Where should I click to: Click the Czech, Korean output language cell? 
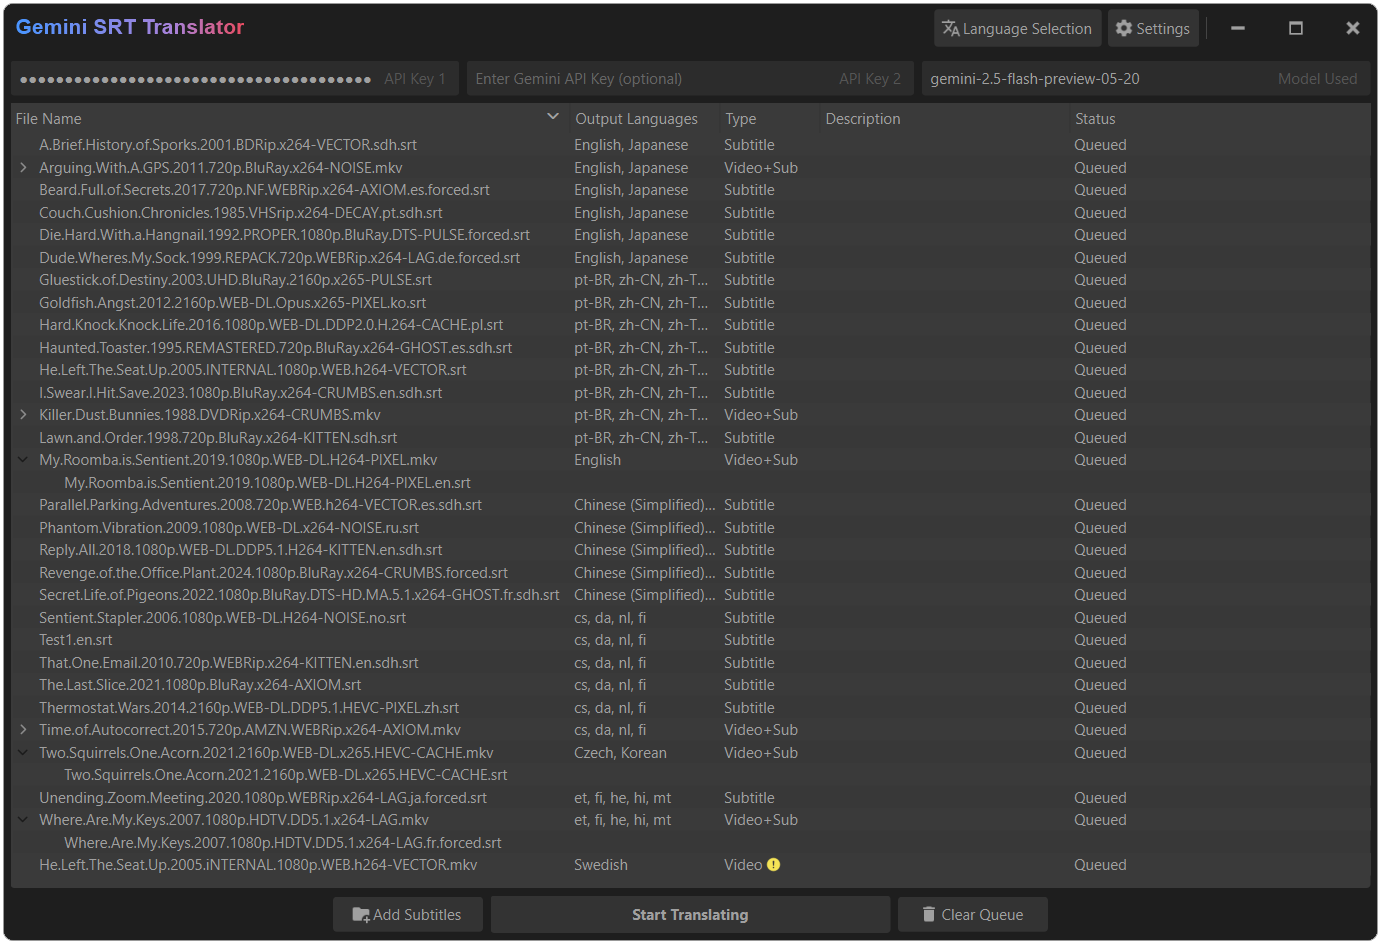[x=620, y=753]
